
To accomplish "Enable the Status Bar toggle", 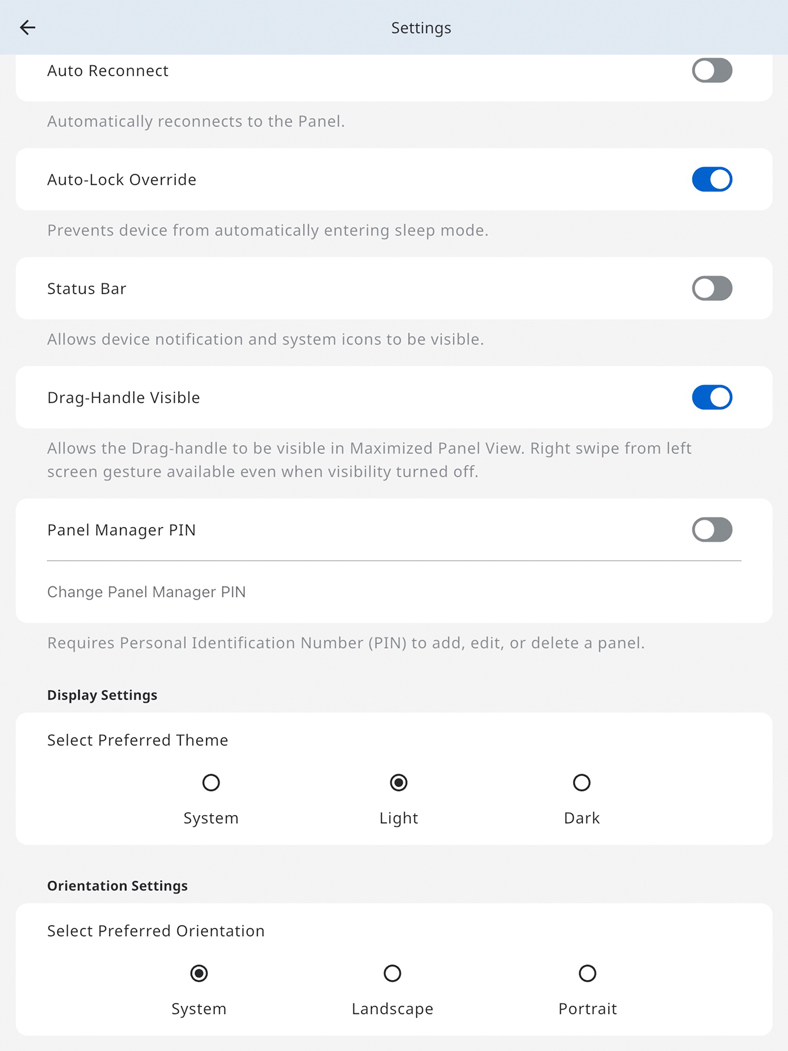I will pos(712,289).
